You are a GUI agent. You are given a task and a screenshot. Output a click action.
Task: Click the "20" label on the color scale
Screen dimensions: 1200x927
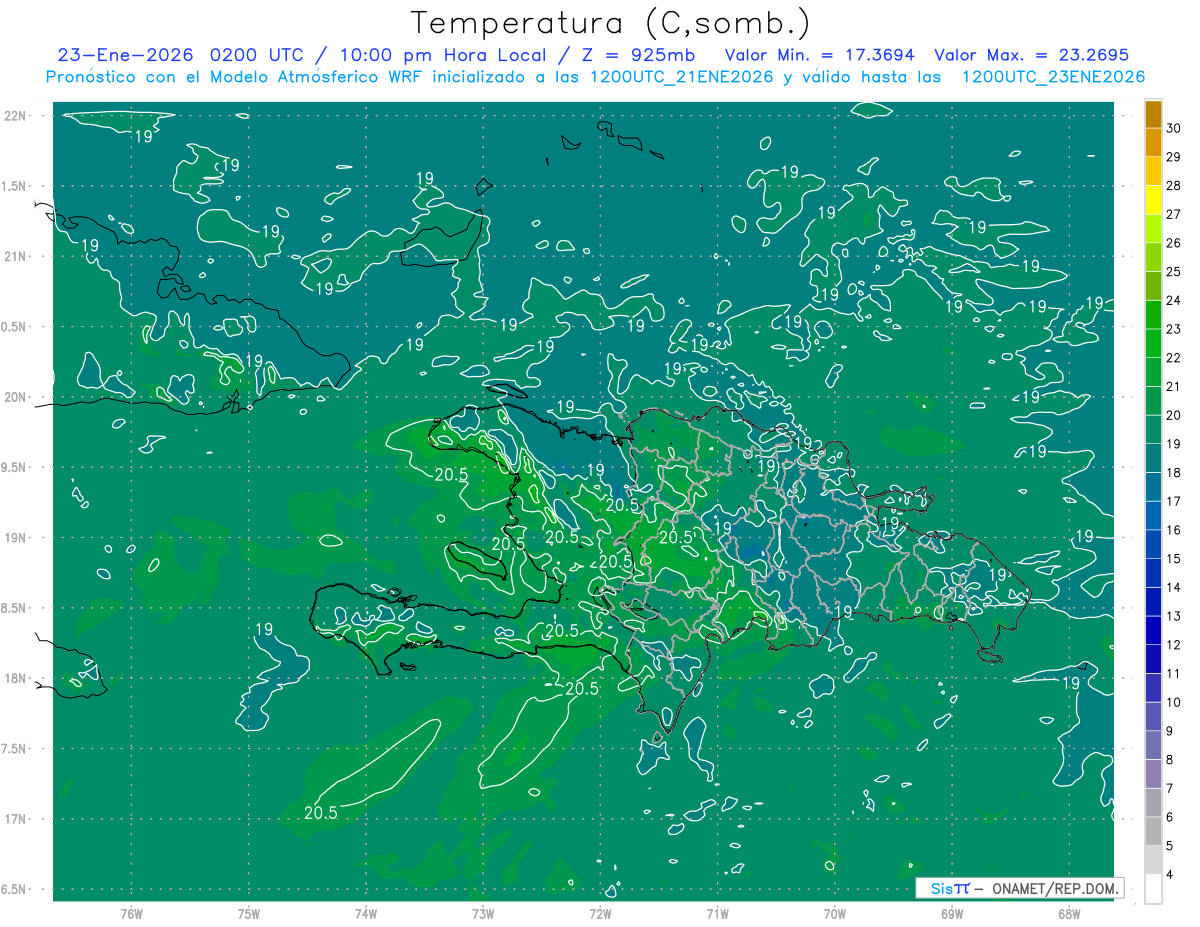[x=1174, y=416]
